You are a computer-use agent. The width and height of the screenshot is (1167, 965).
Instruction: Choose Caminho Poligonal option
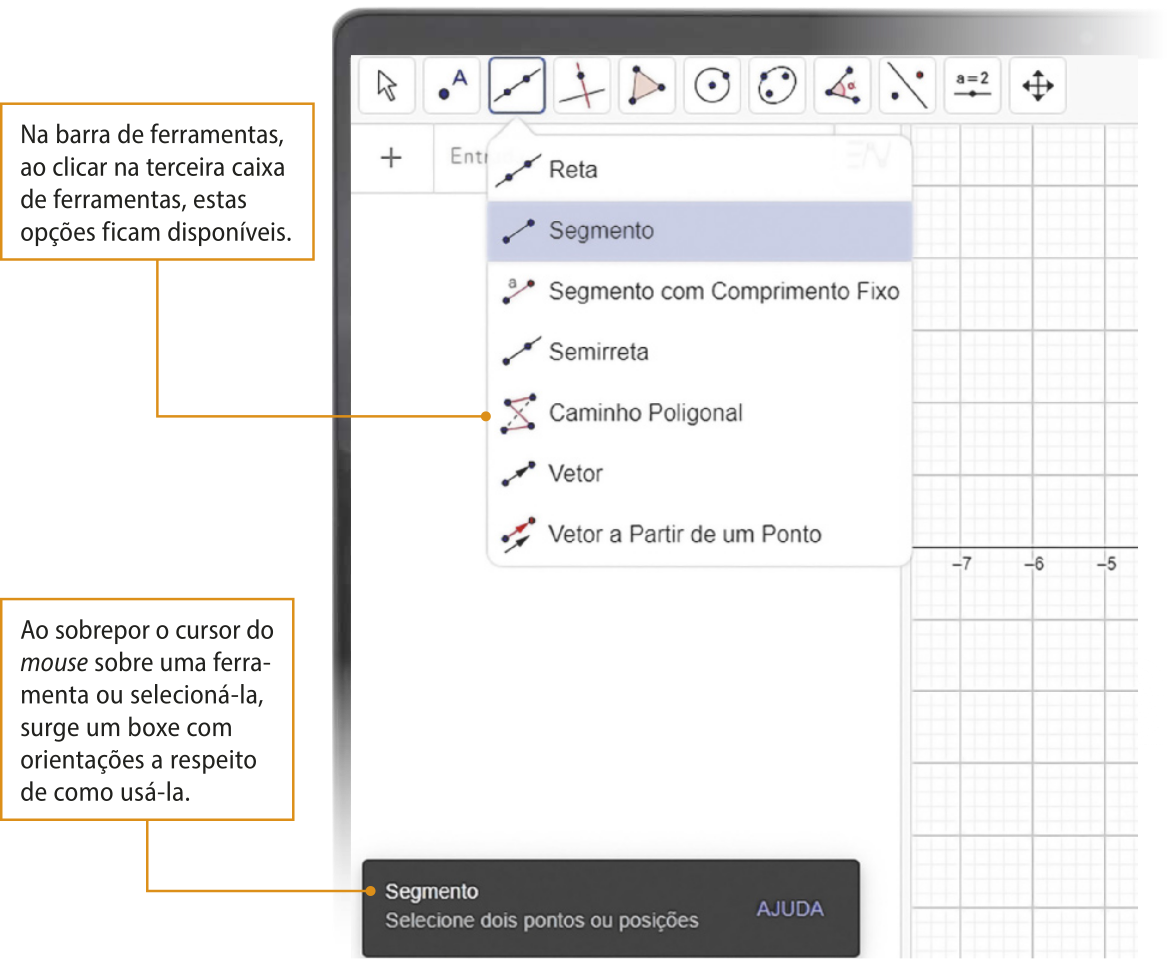[x=700, y=413]
